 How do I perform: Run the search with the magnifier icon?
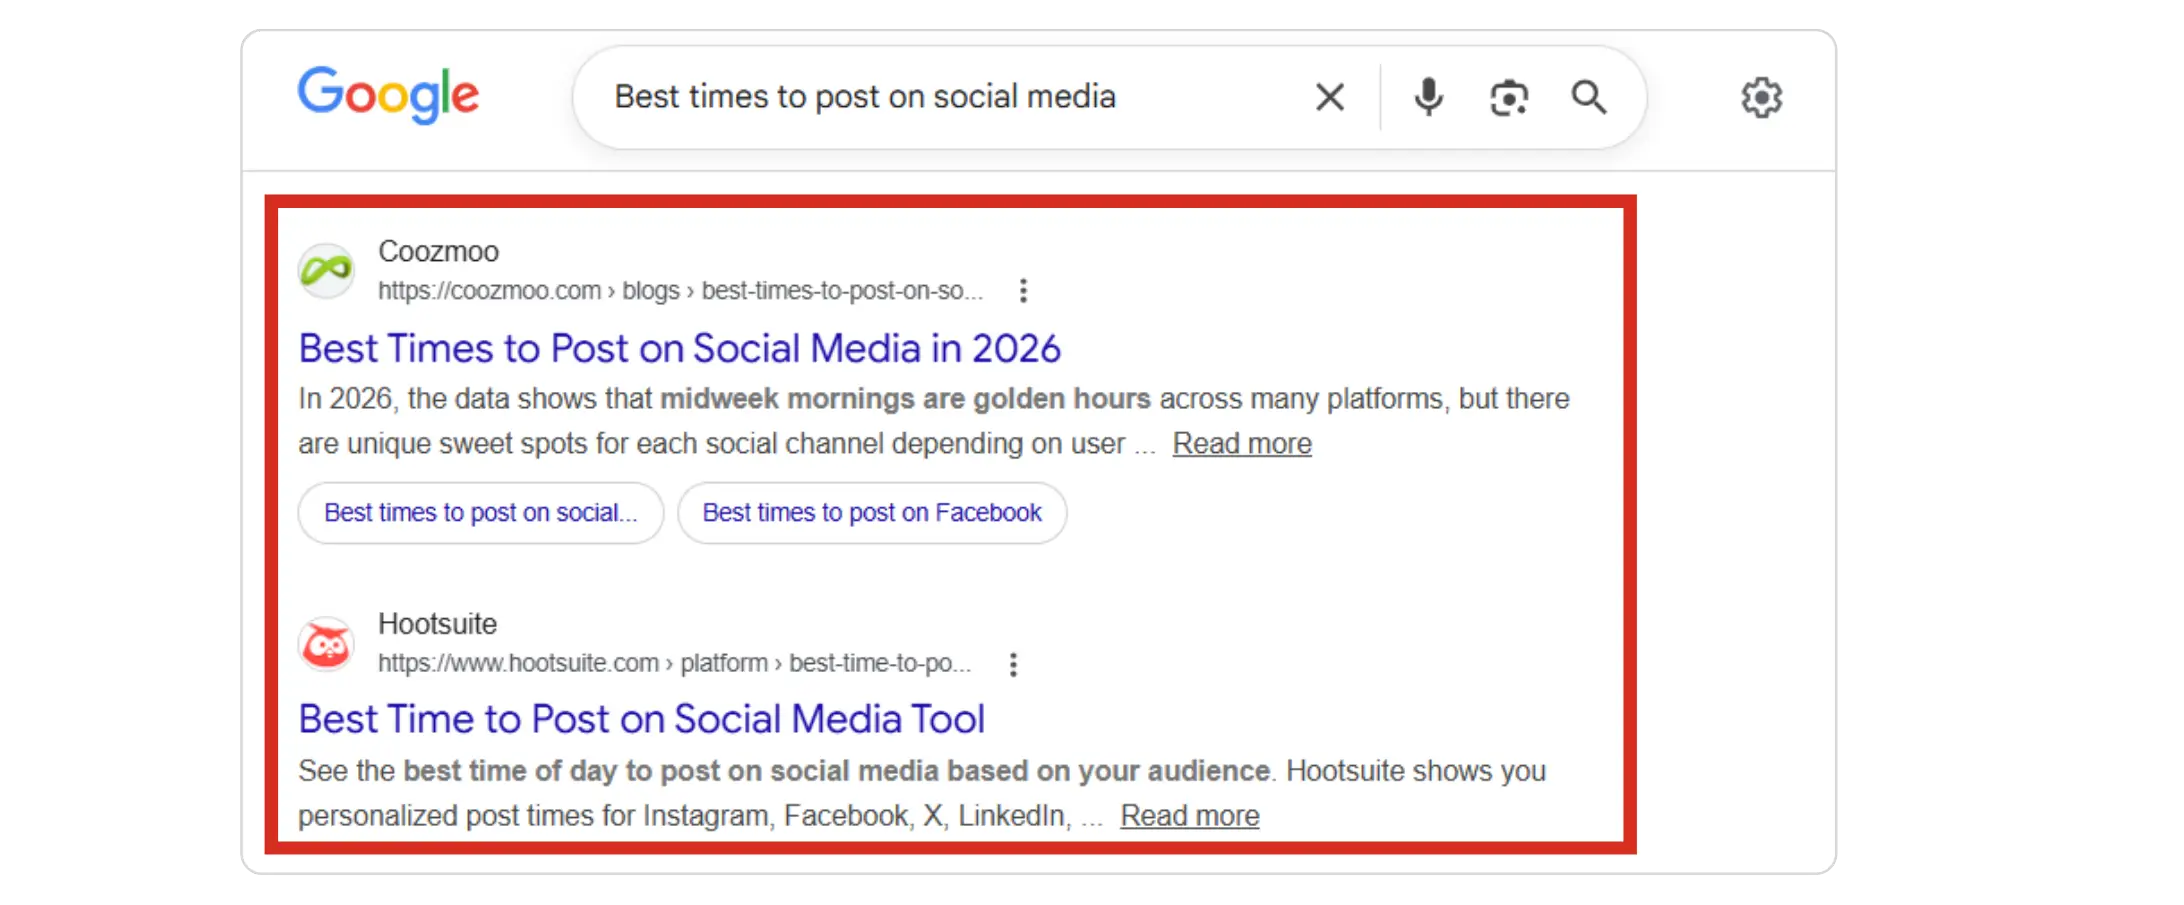coord(1589,97)
